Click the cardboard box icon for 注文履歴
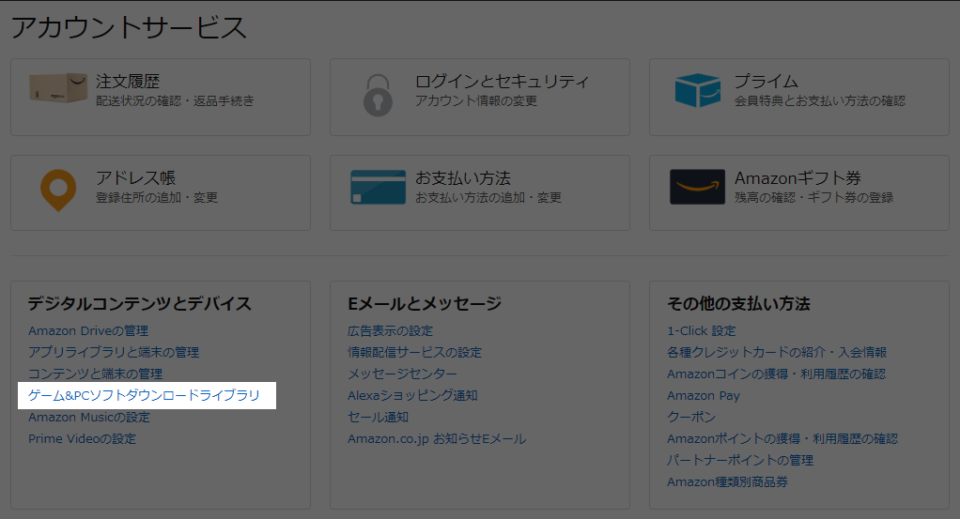Viewport: 960px width, 519px height. pyautogui.click(x=58, y=88)
